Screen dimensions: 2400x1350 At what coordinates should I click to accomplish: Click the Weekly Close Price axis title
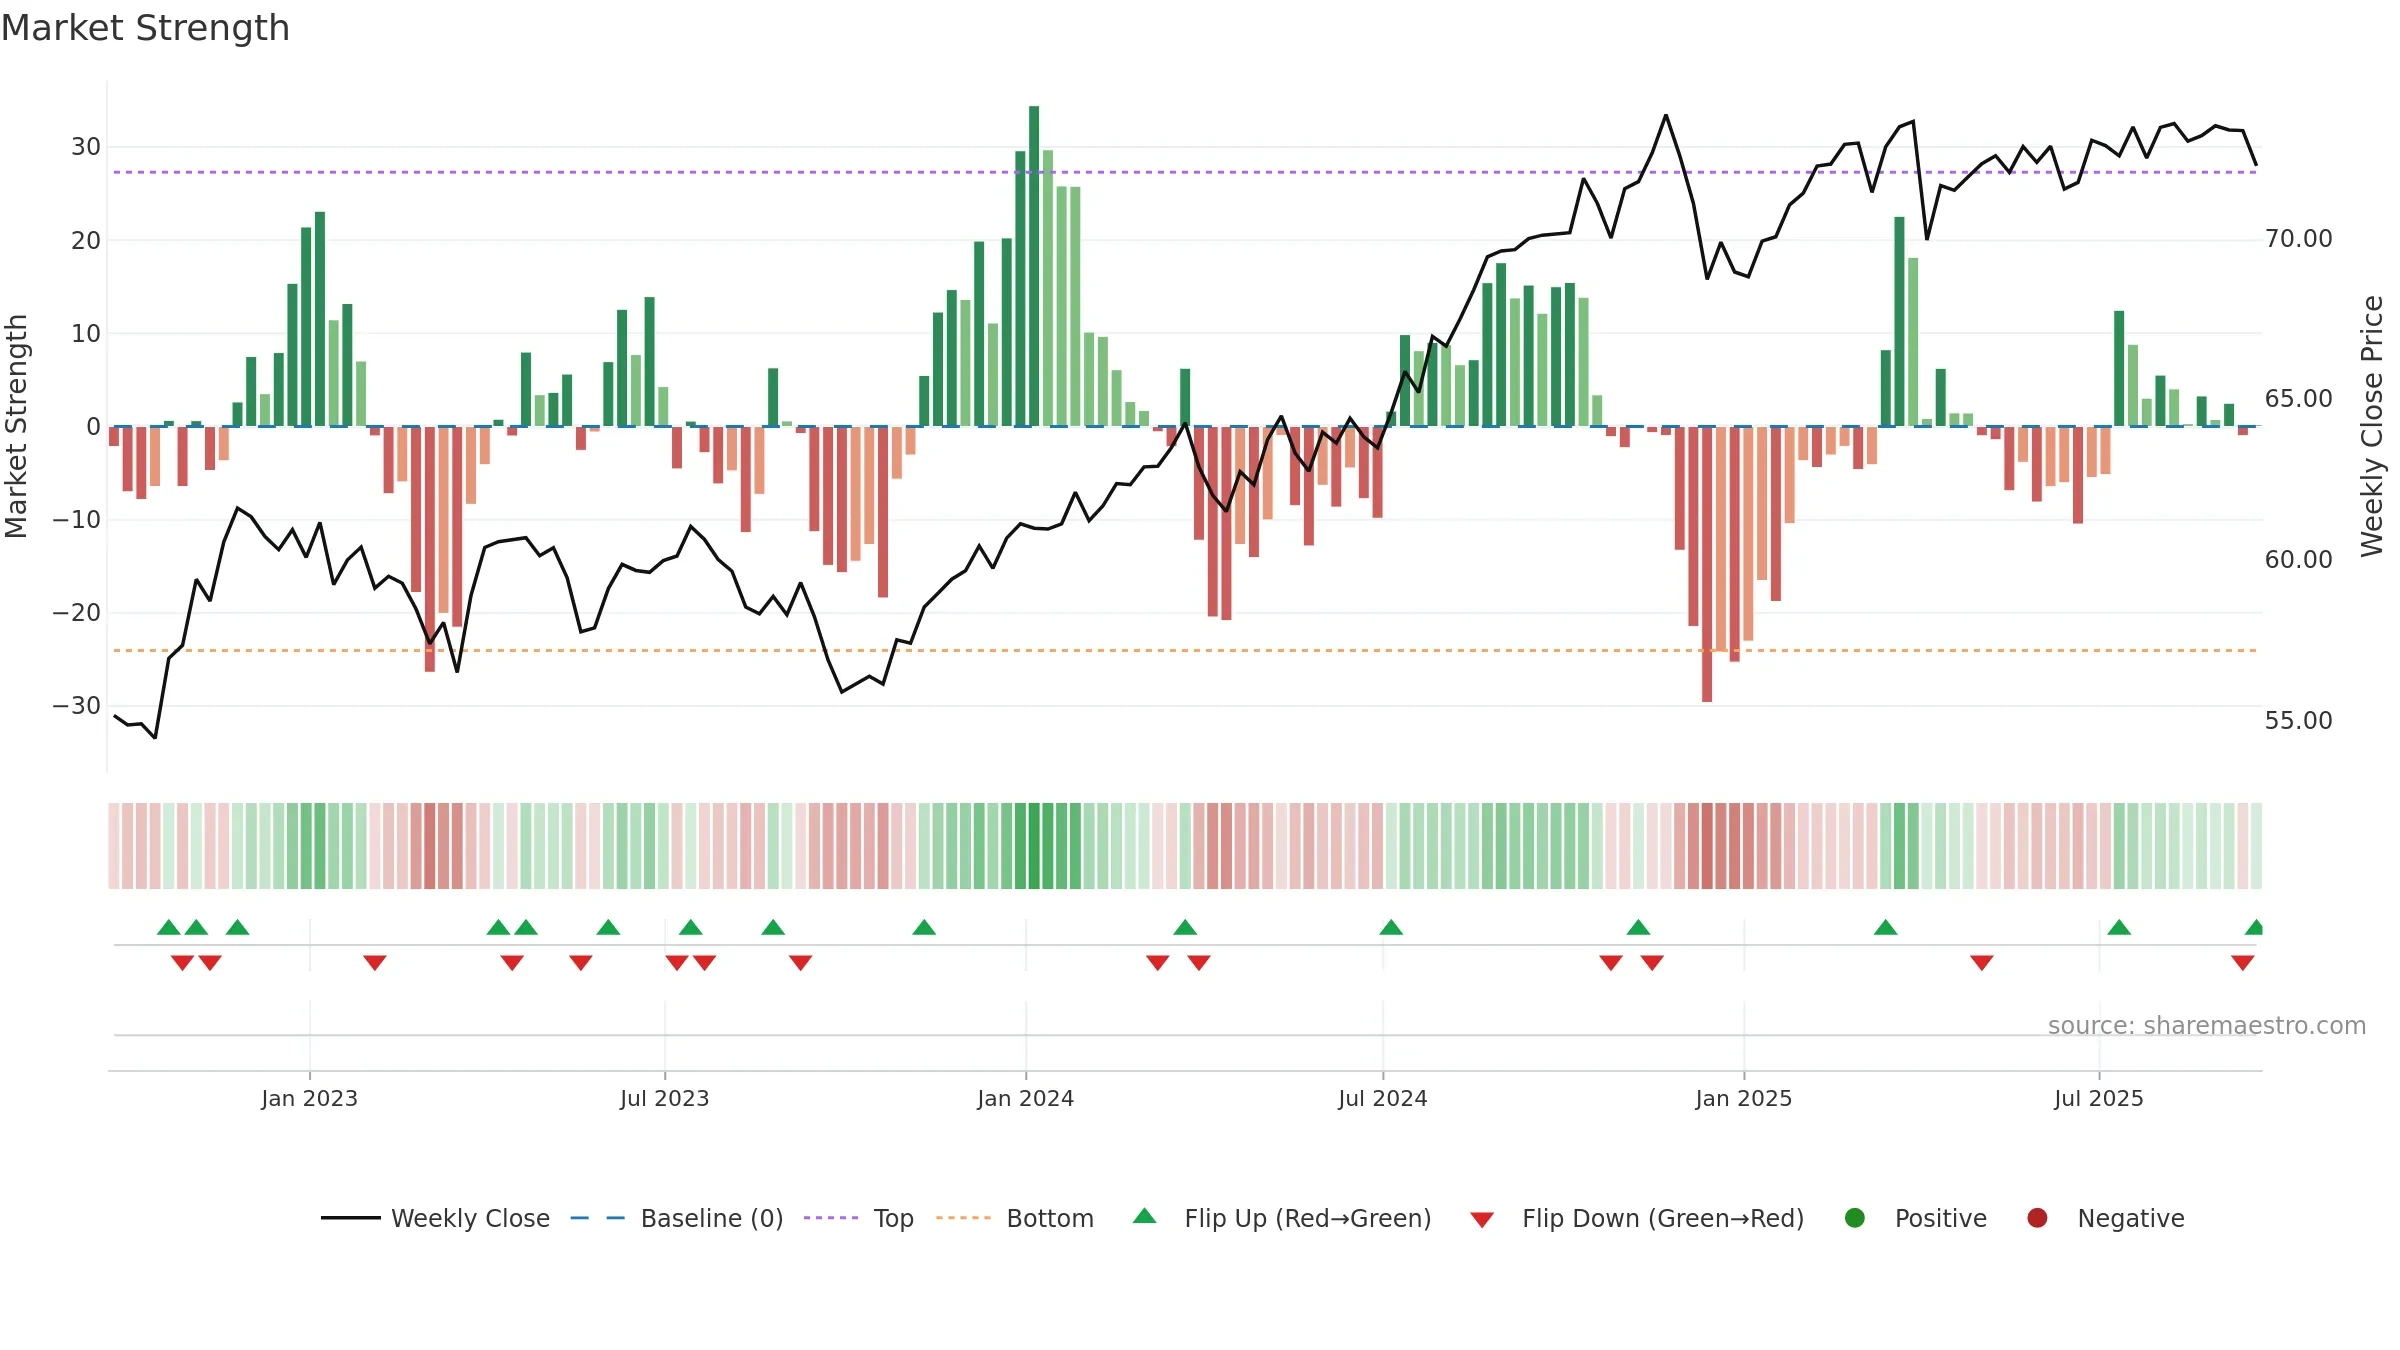pyautogui.click(x=2372, y=426)
